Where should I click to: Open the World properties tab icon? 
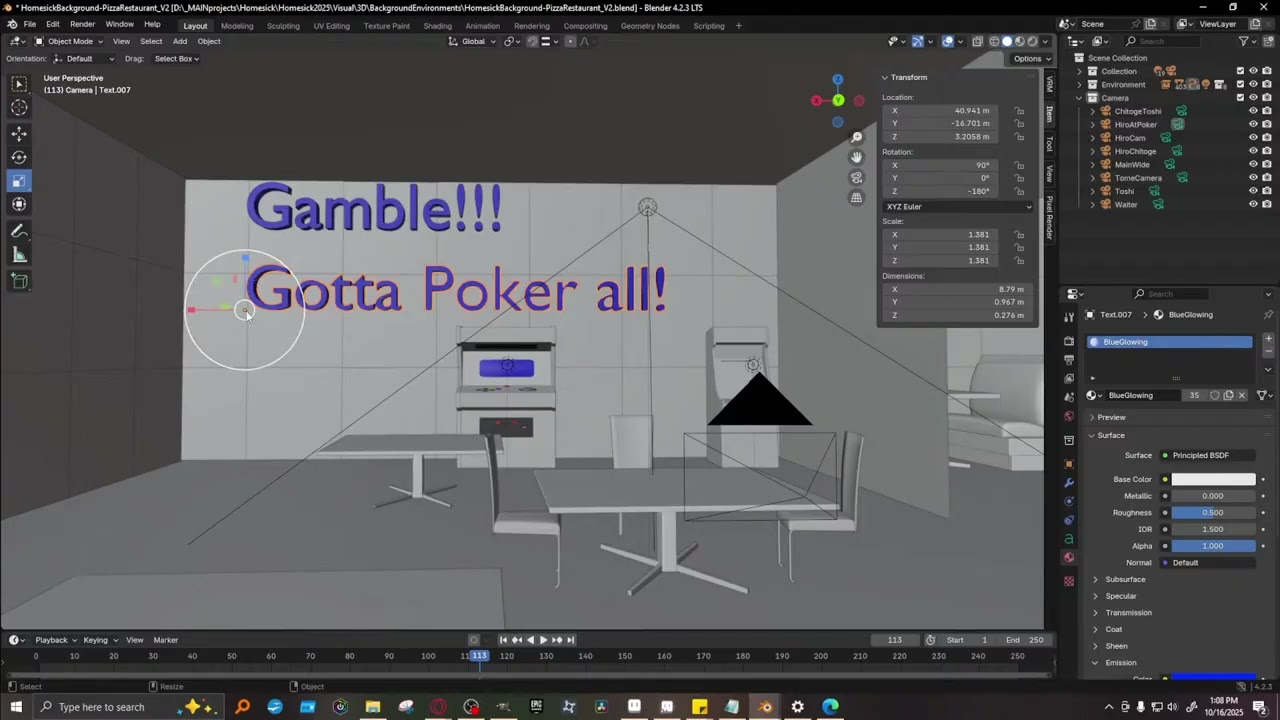click(x=1069, y=416)
